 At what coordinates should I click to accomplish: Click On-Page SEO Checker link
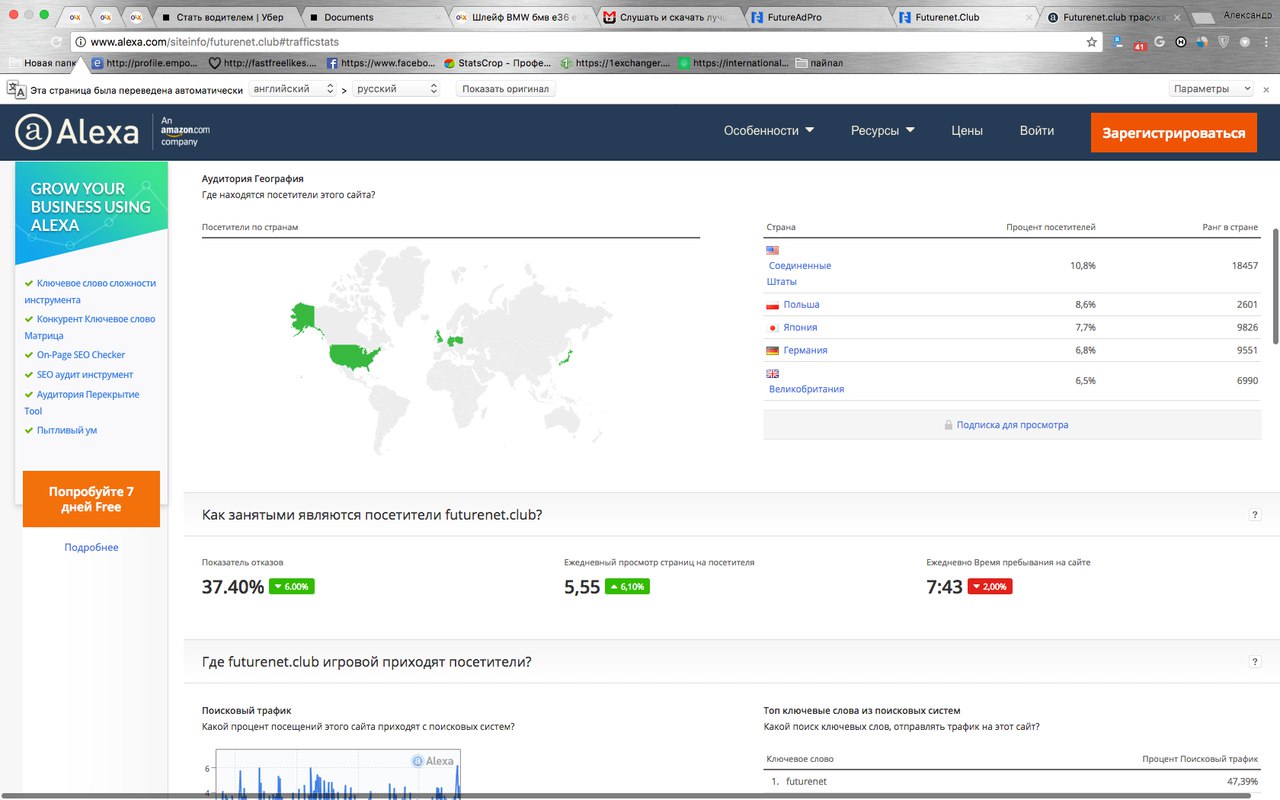[81, 355]
